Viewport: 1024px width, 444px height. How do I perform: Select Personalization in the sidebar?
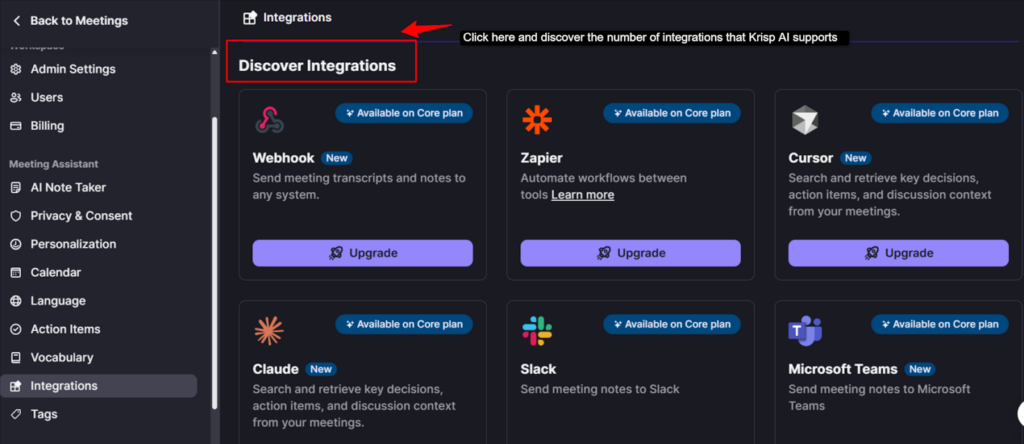tap(73, 244)
